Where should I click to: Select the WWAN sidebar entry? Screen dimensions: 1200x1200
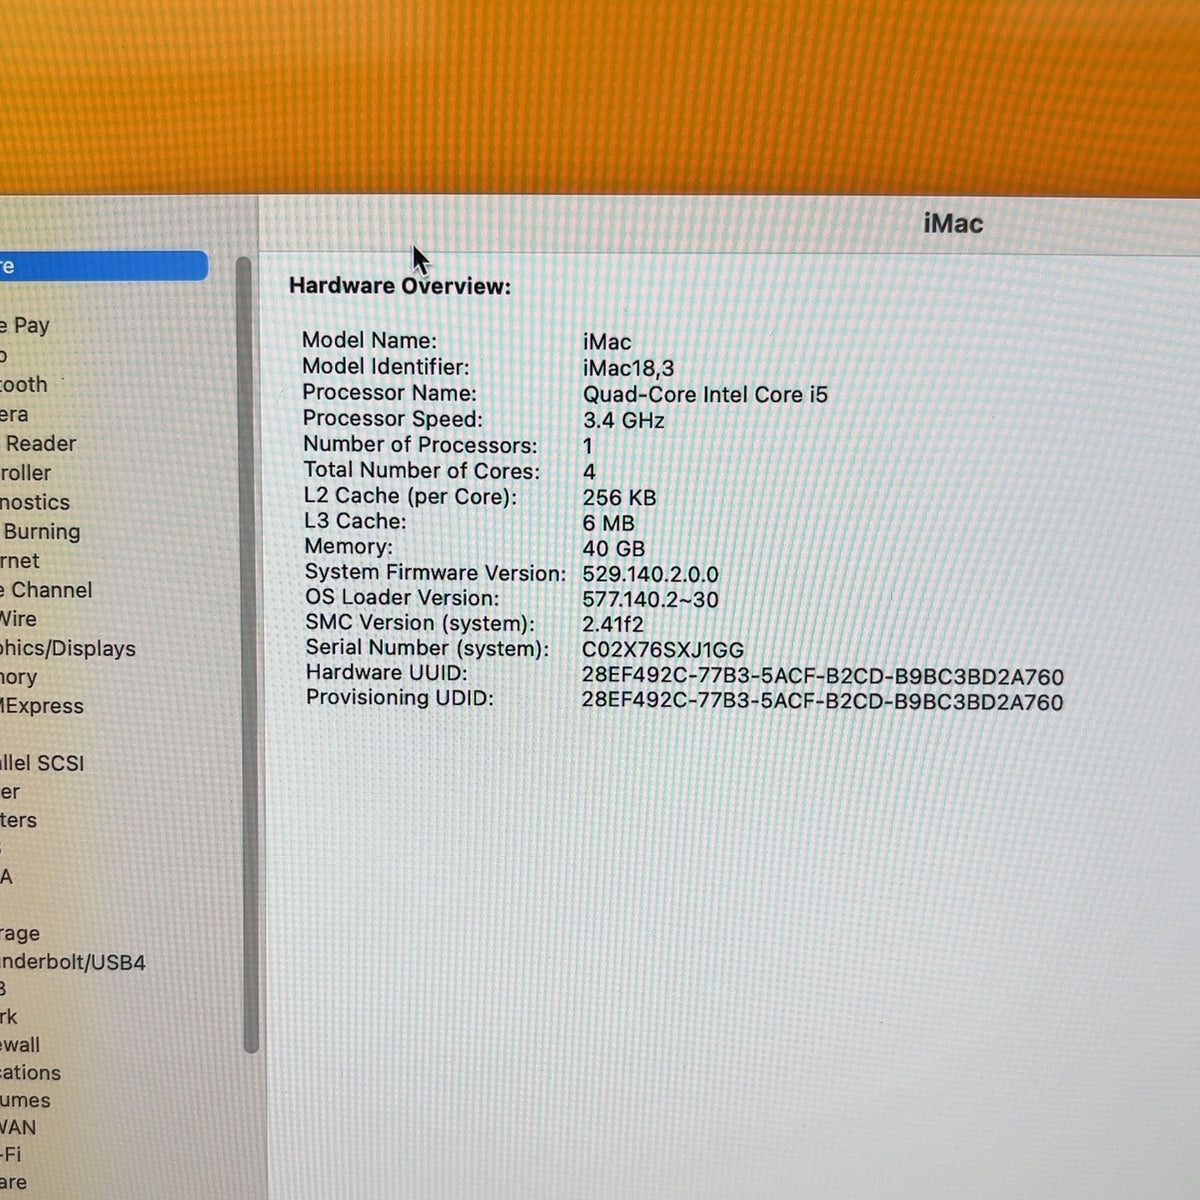(x=18, y=1127)
